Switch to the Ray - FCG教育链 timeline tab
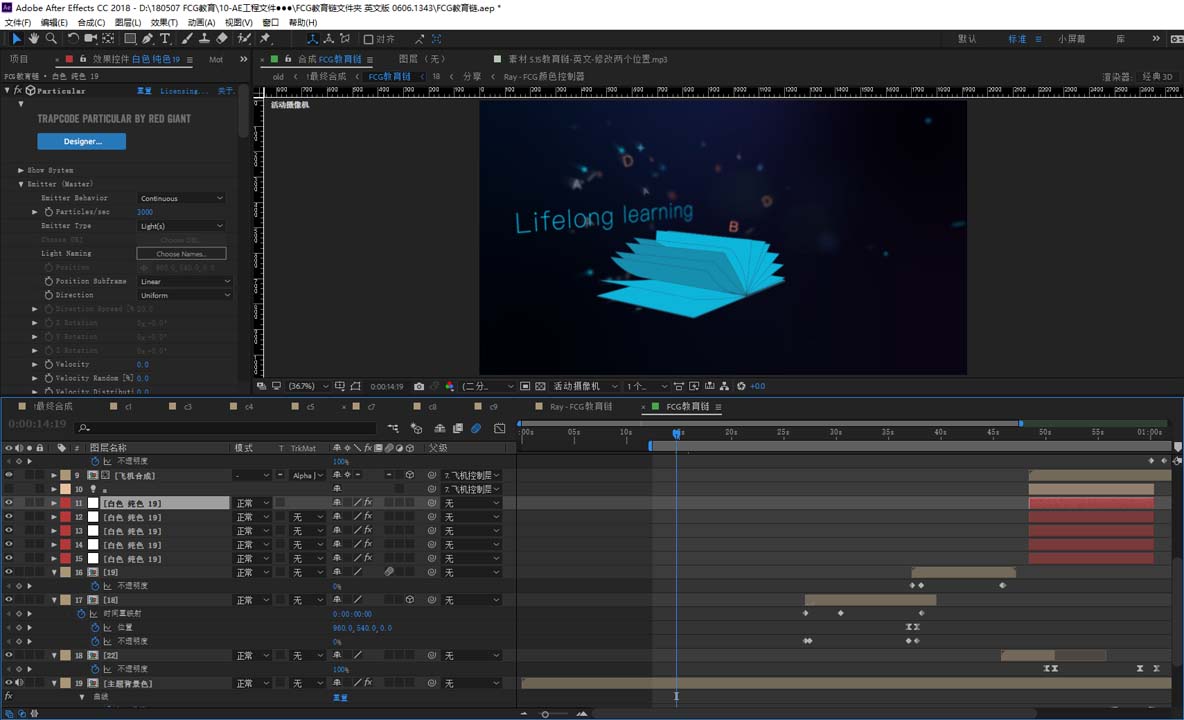 (580, 407)
